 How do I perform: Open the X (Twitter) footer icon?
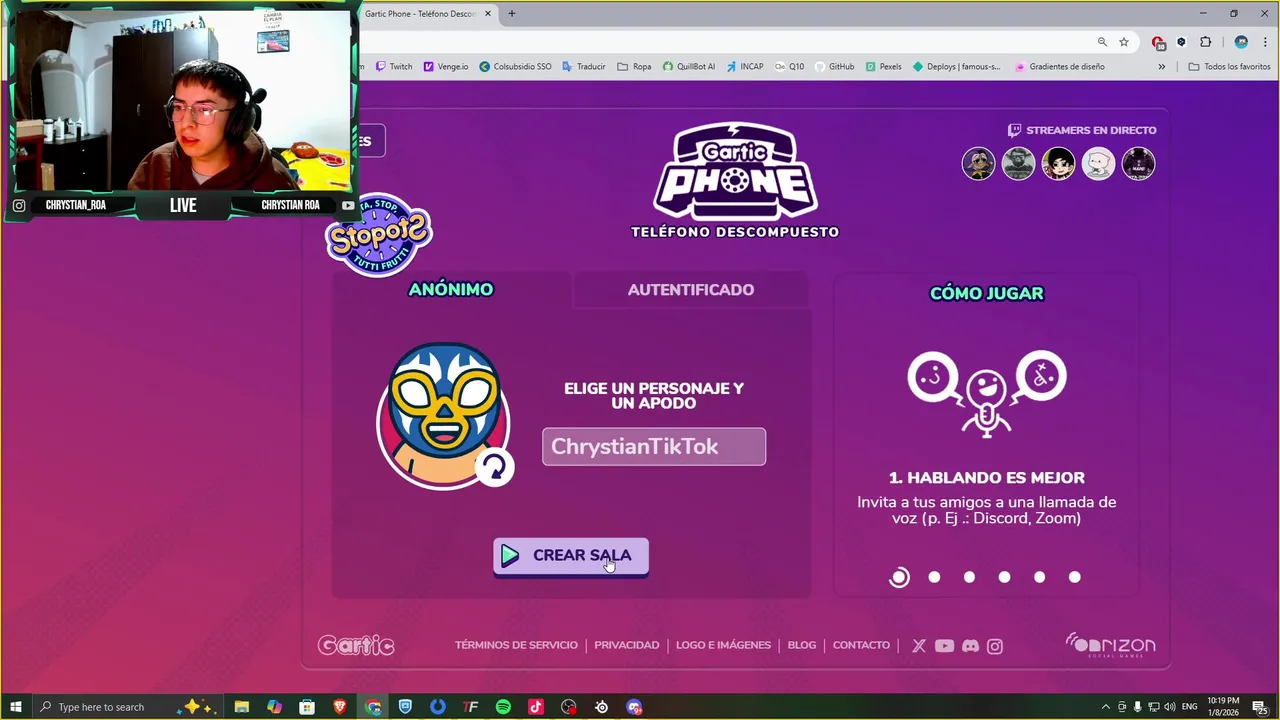(919, 646)
